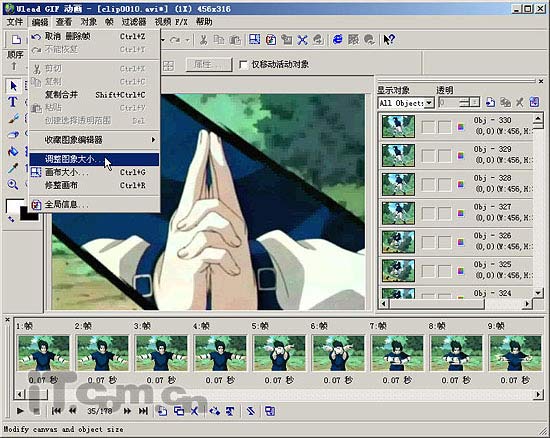
Task: Enable the 仅移动活动对象 checkbox
Action: coord(243,65)
